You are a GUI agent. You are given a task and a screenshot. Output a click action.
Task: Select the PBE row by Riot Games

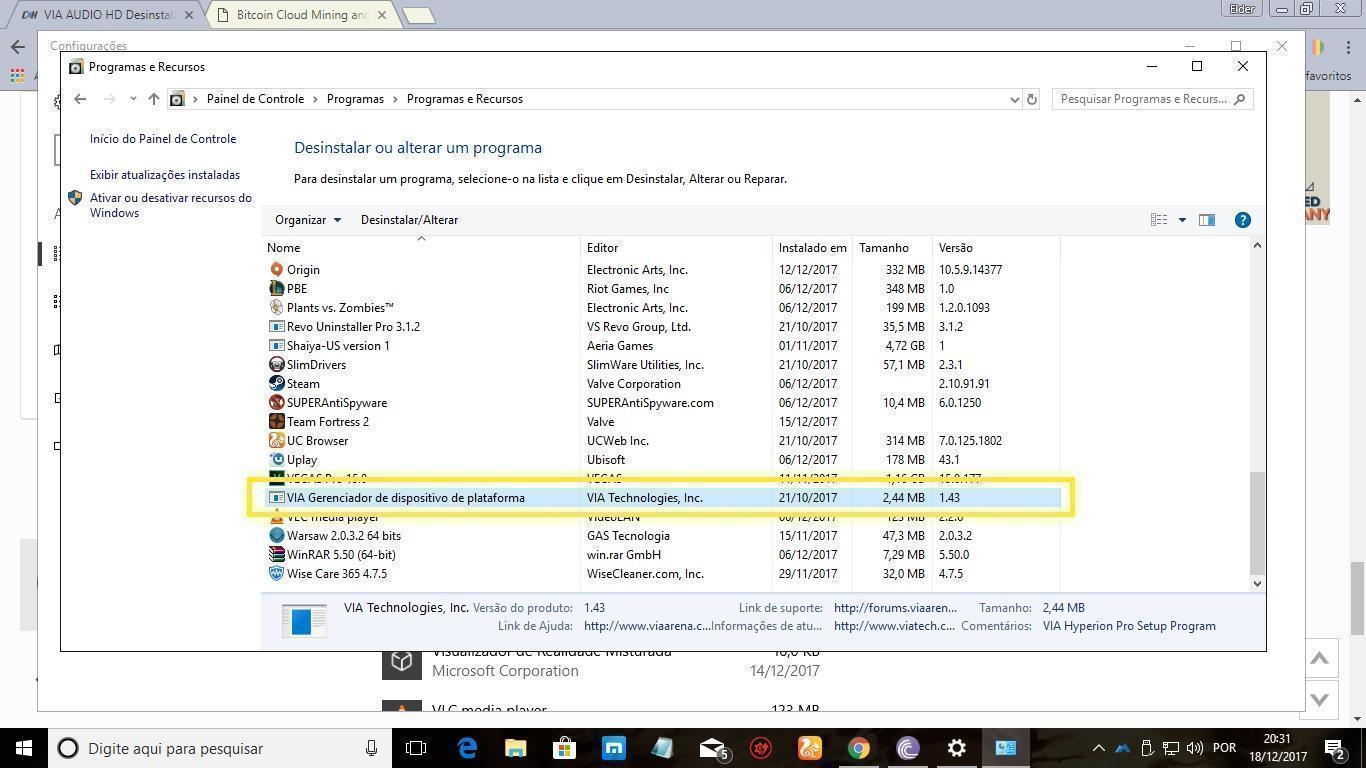point(663,288)
